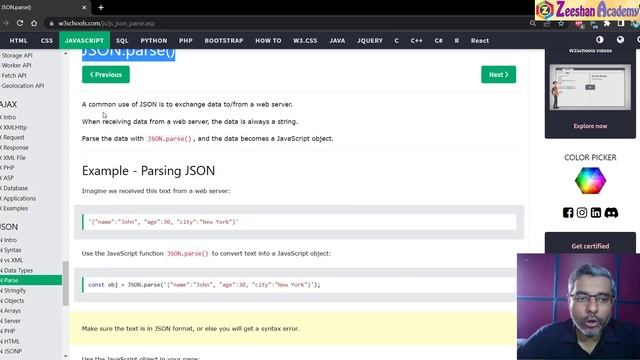This screenshot has width=640, height=360.
Task: Open the BOOTSTRAP tutorial tab
Action: [x=224, y=40]
